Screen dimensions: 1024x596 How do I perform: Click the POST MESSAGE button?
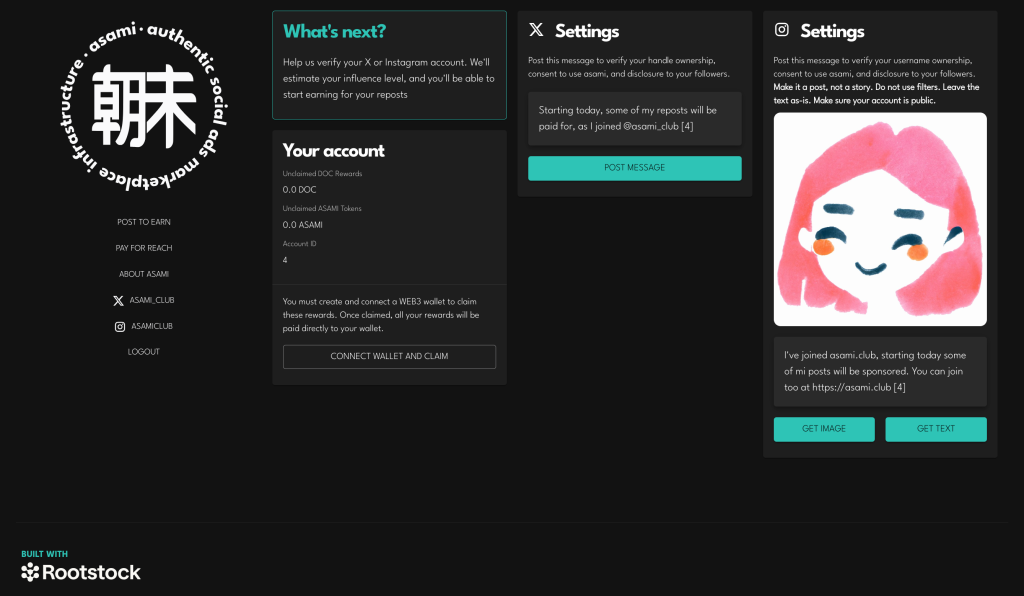(635, 168)
